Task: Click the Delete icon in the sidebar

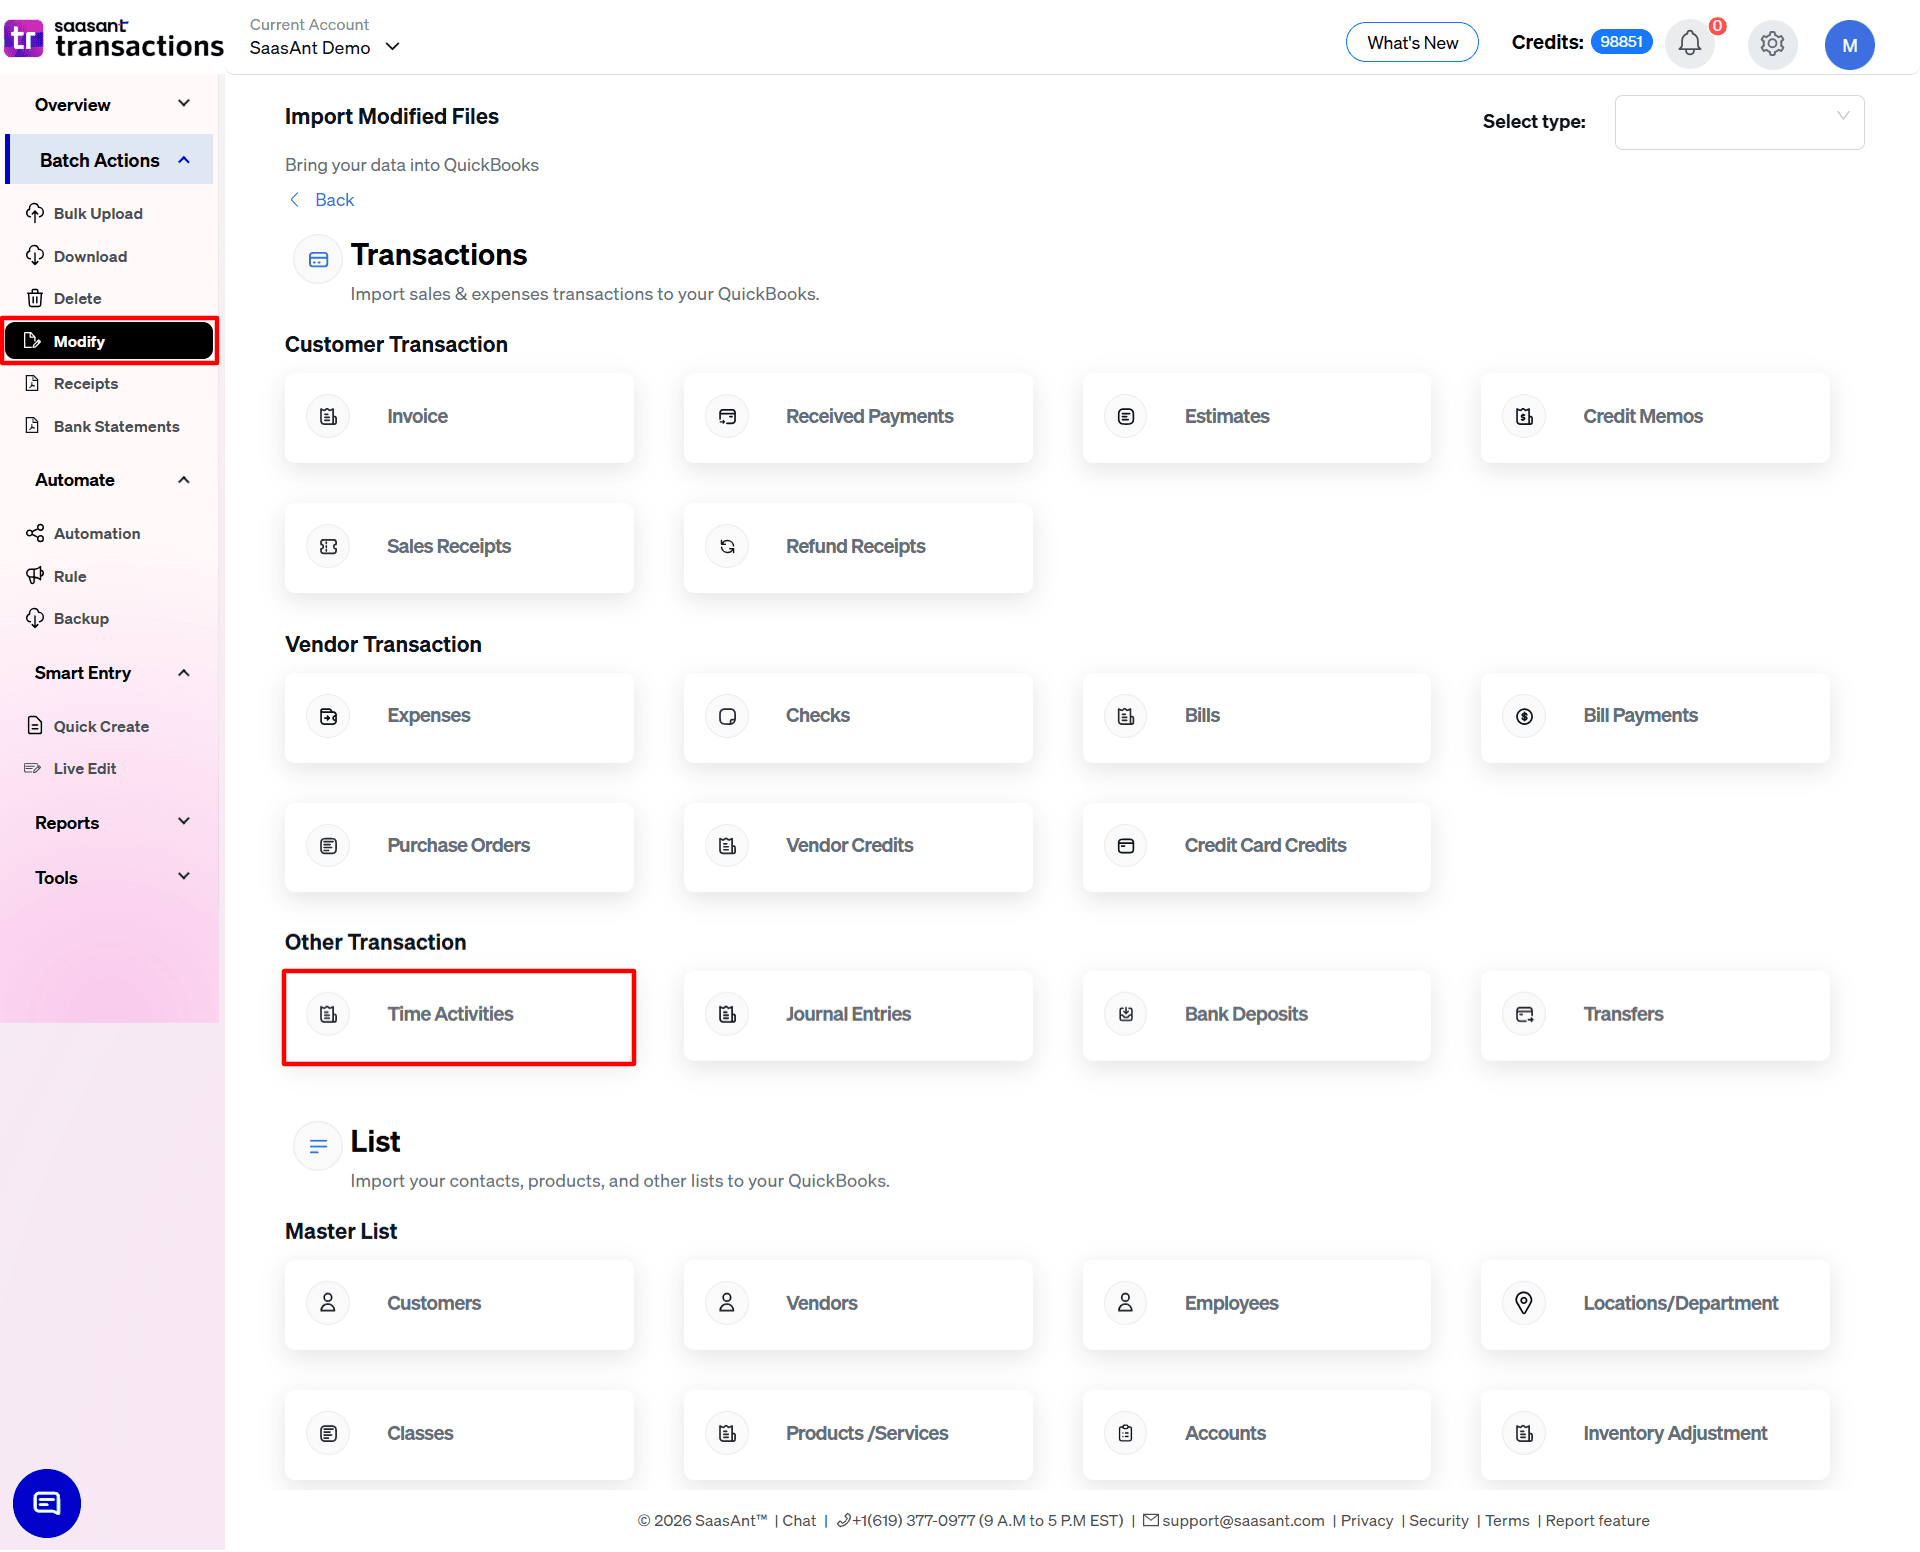Action: [35, 297]
